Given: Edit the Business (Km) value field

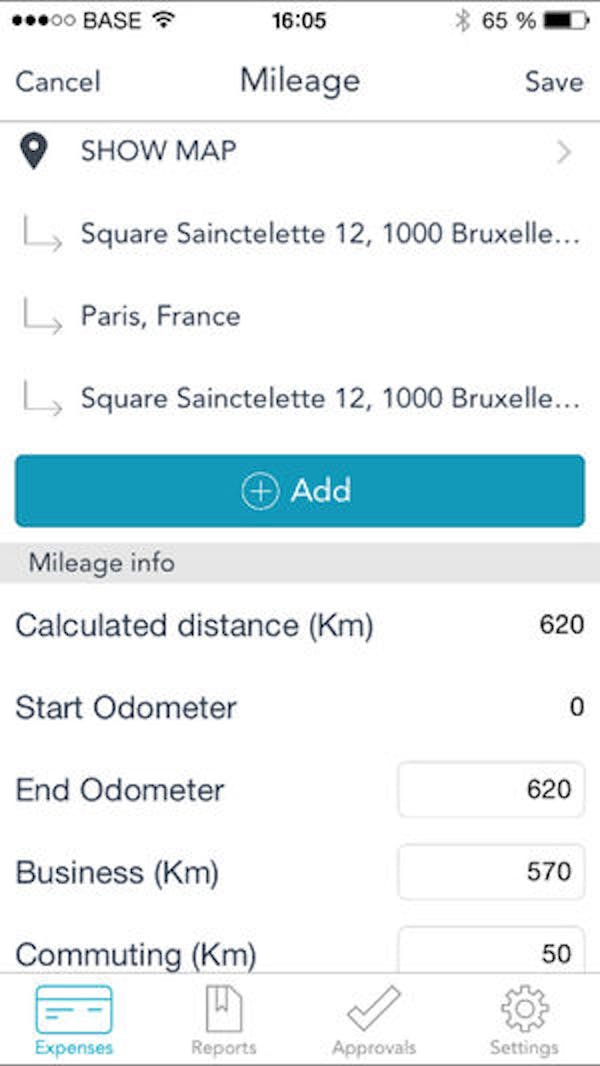Looking at the screenshot, I should click(x=490, y=871).
